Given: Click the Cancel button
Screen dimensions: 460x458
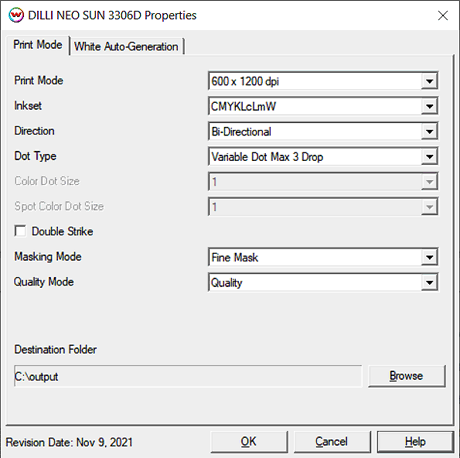Looking at the screenshot, I should 332,442.
